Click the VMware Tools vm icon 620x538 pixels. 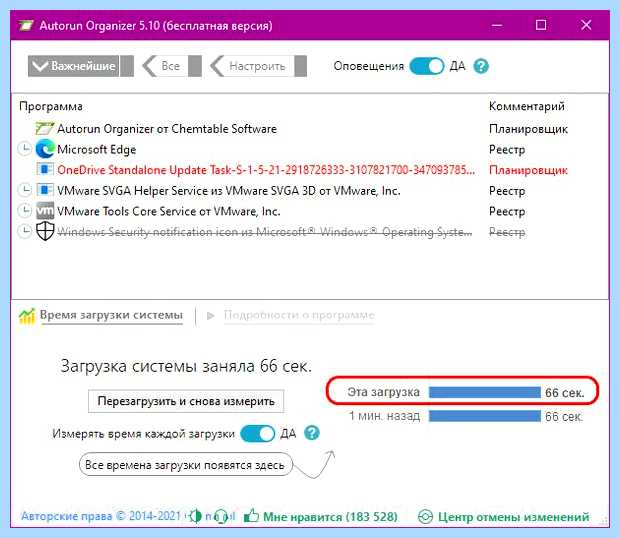[45, 211]
